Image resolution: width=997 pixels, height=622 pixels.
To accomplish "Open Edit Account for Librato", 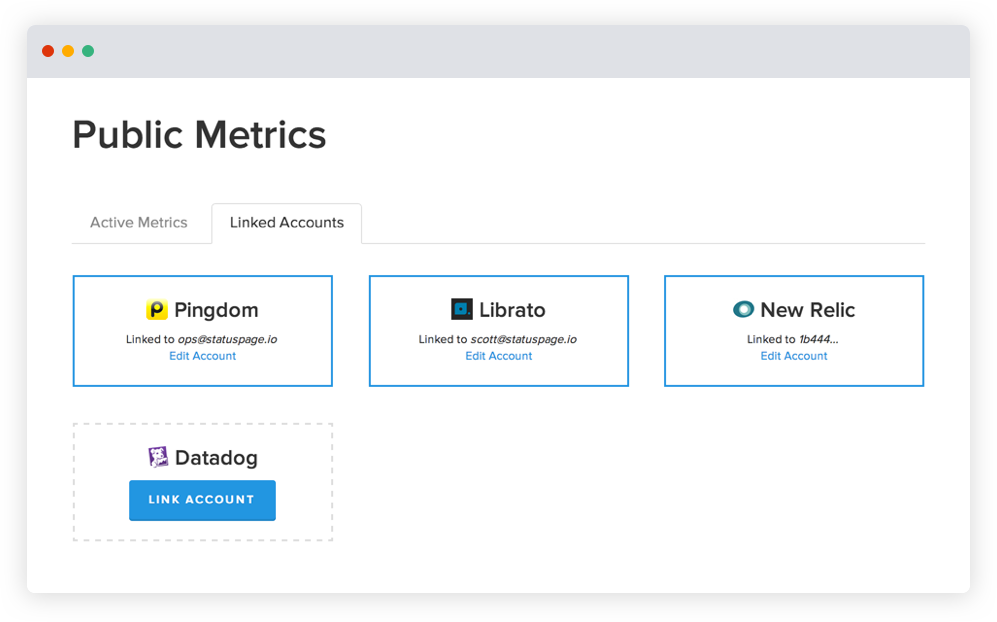I will pos(498,356).
